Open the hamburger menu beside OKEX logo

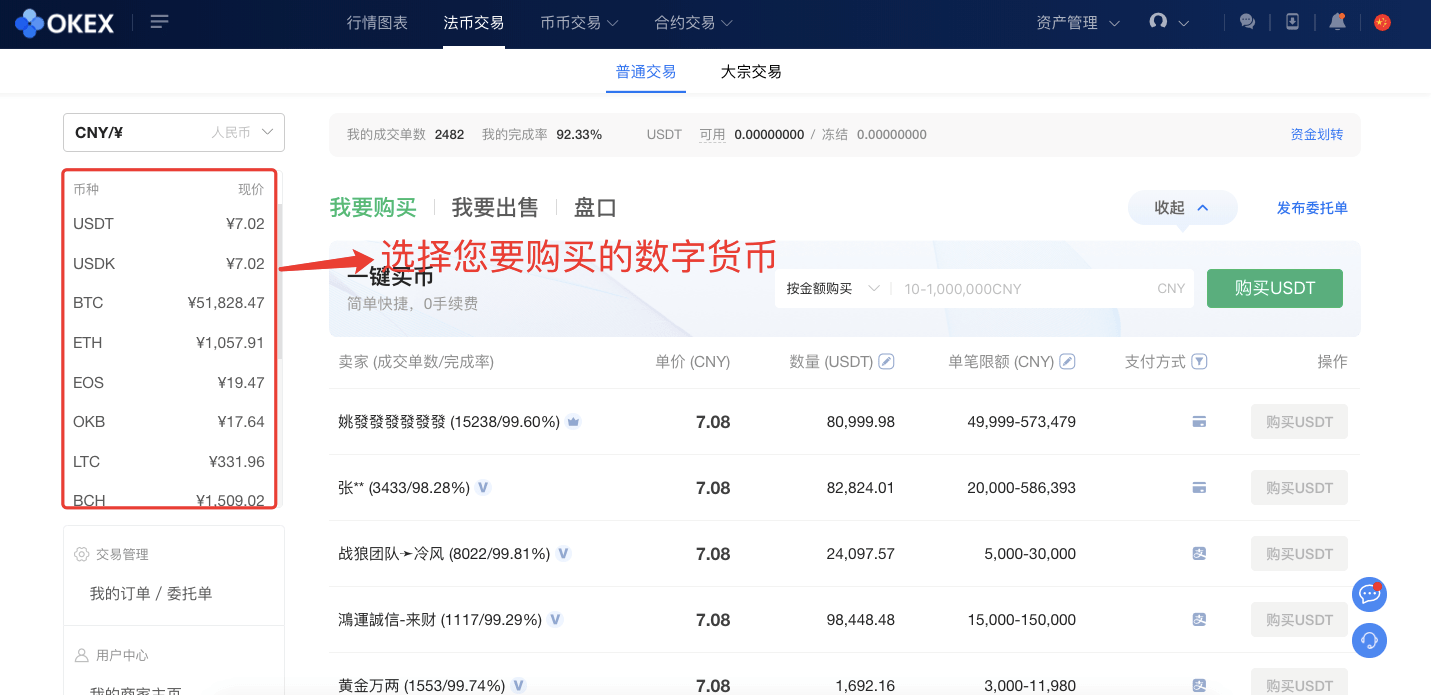click(159, 22)
